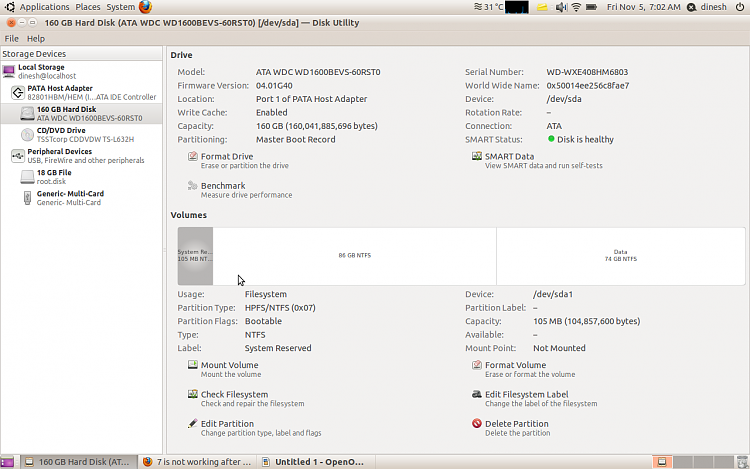Click the Master Boot Record value

(295, 140)
